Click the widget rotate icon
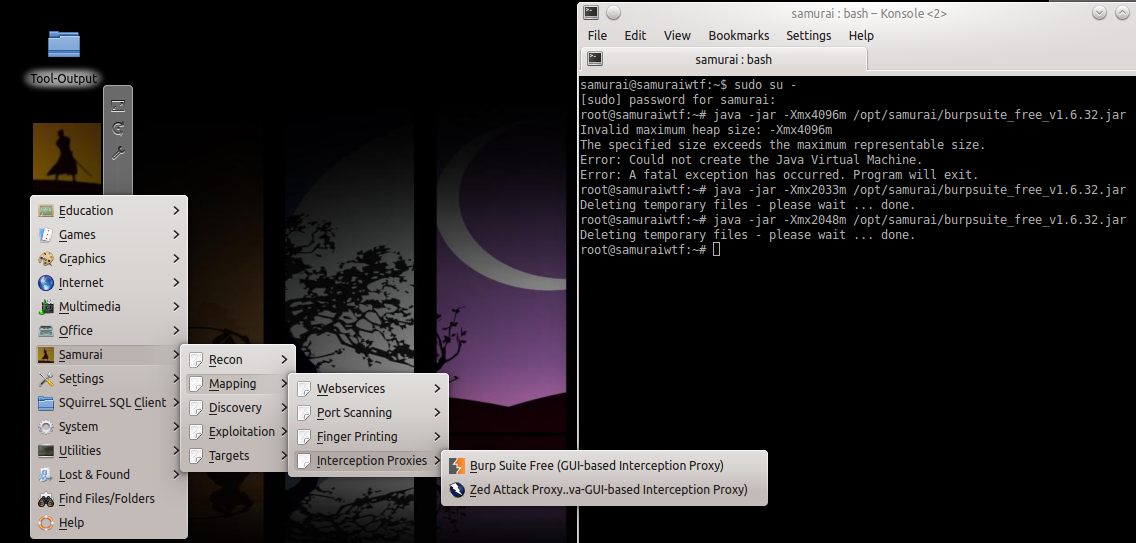The width and height of the screenshot is (1136, 543). pyautogui.click(x=118, y=129)
